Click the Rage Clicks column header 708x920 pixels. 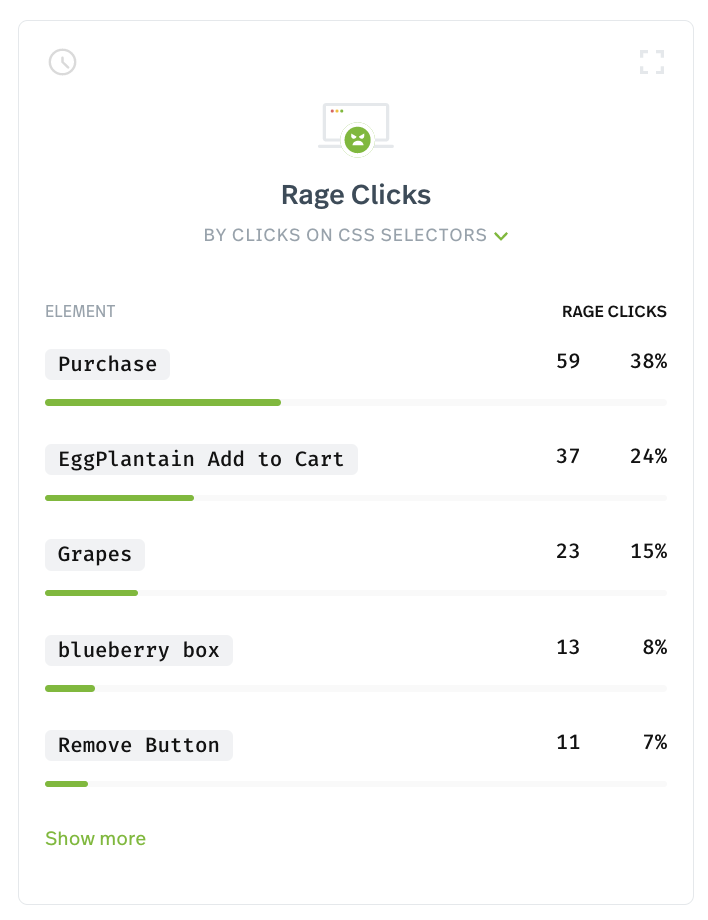(x=614, y=312)
